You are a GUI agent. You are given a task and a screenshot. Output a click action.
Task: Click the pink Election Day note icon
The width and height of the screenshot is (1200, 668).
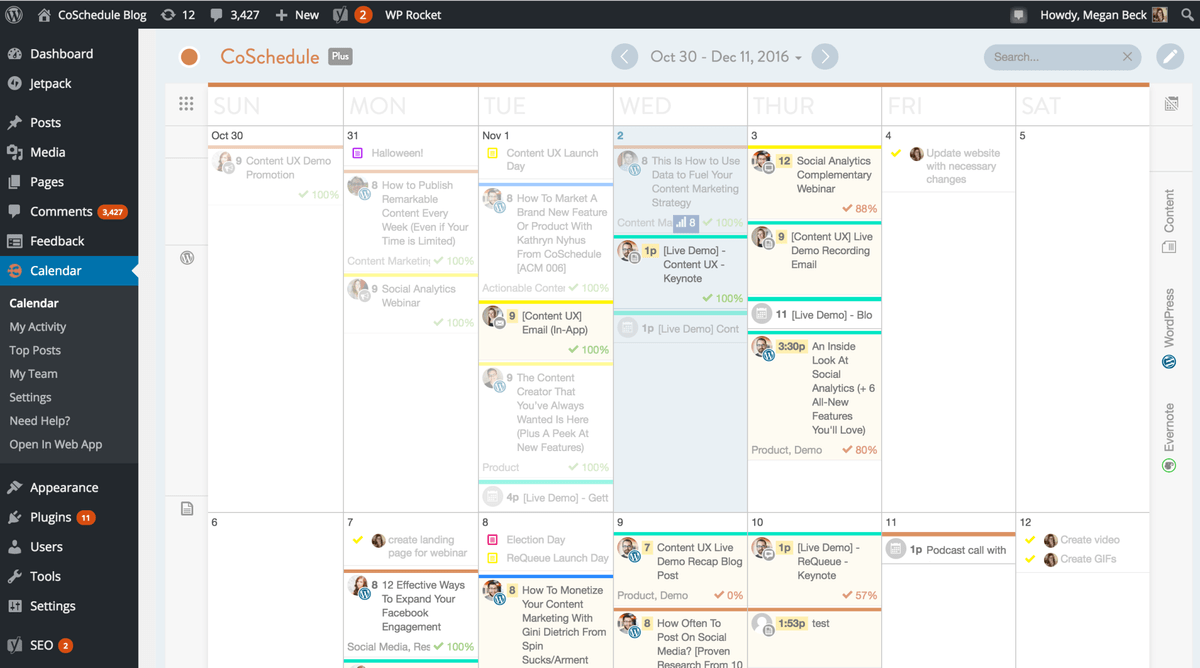coord(492,540)
